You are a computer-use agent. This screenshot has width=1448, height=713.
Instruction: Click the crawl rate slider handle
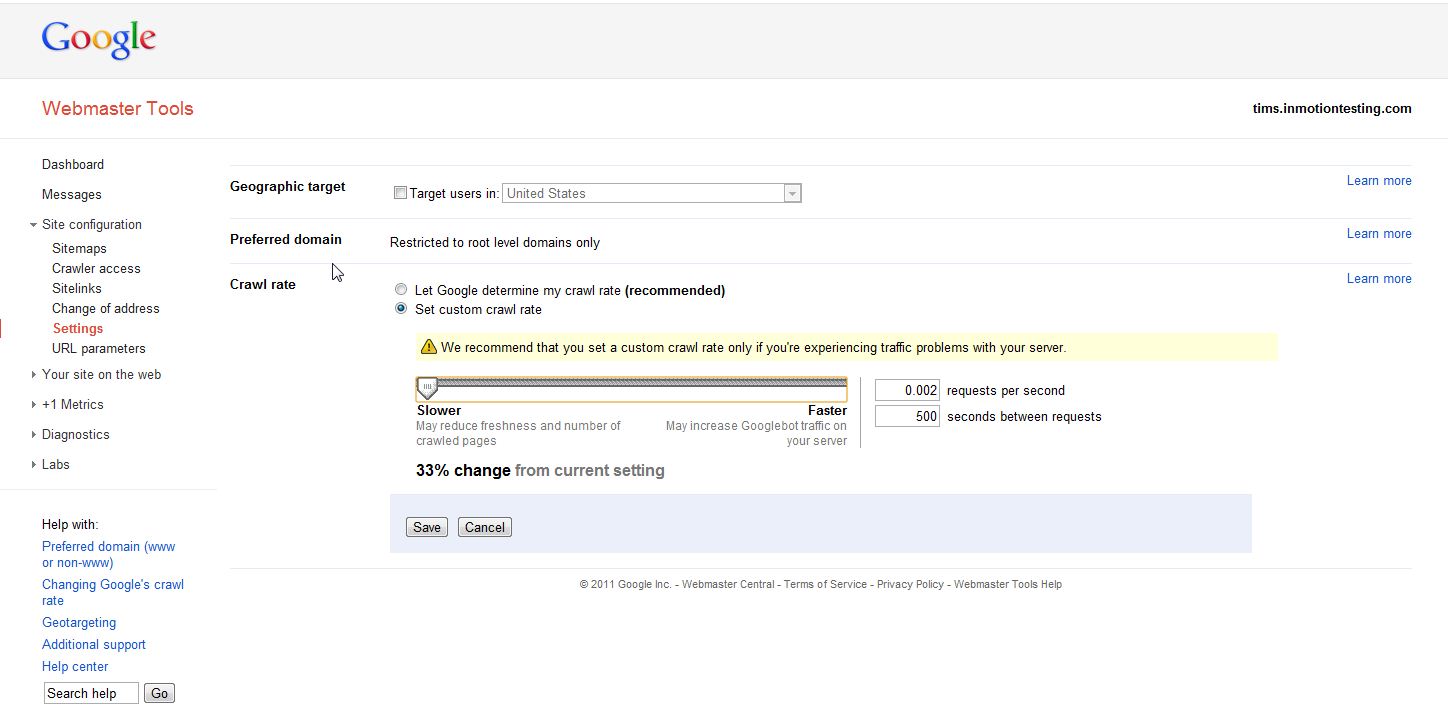pos(427,388)
